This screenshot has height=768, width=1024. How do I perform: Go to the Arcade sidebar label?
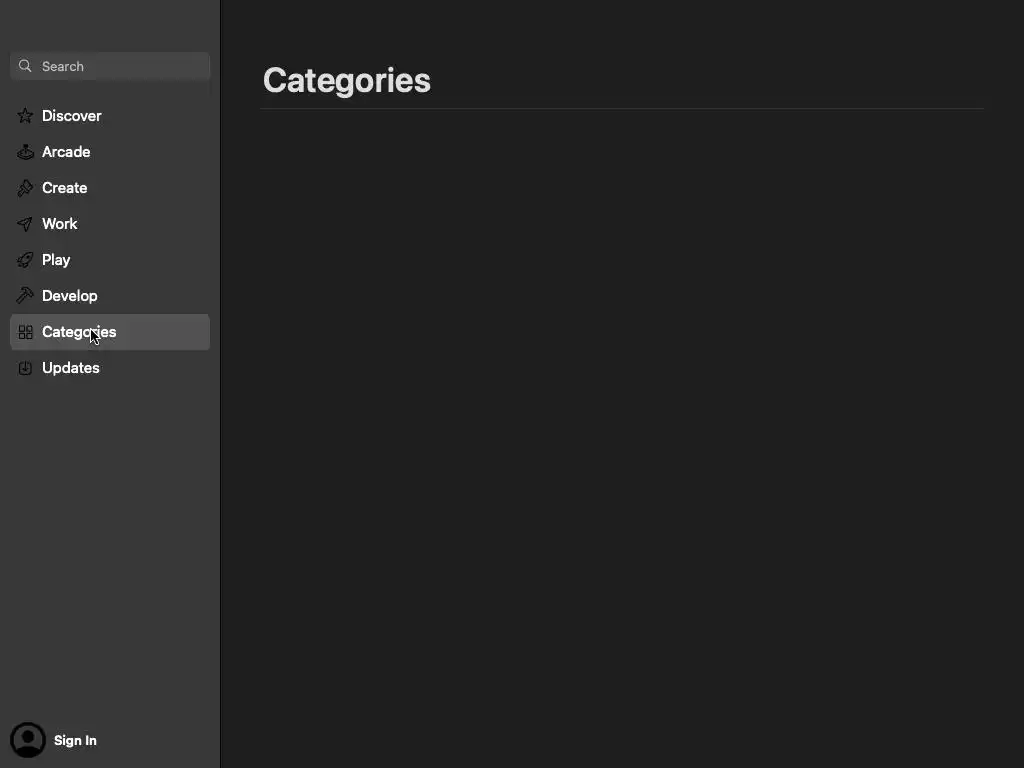[66, 152]
